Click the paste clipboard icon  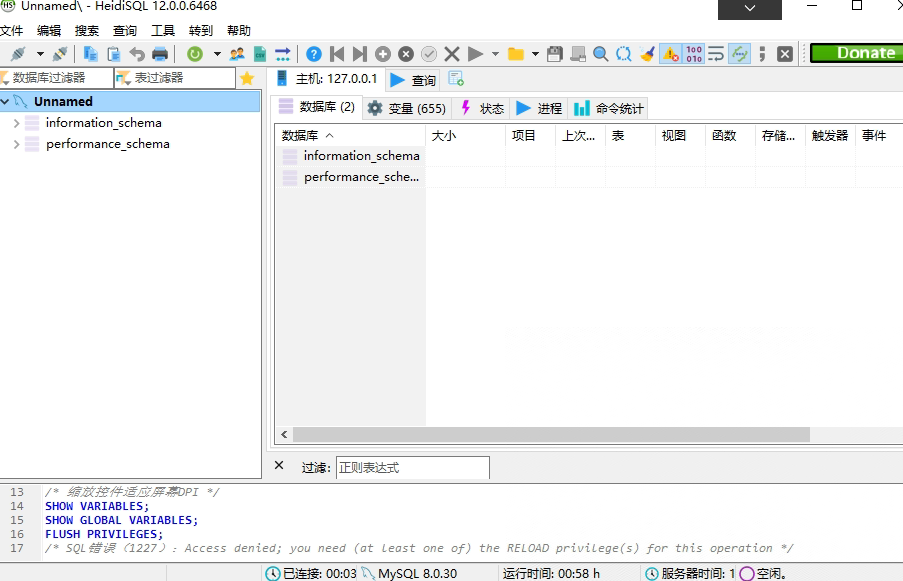click(114, 54)
